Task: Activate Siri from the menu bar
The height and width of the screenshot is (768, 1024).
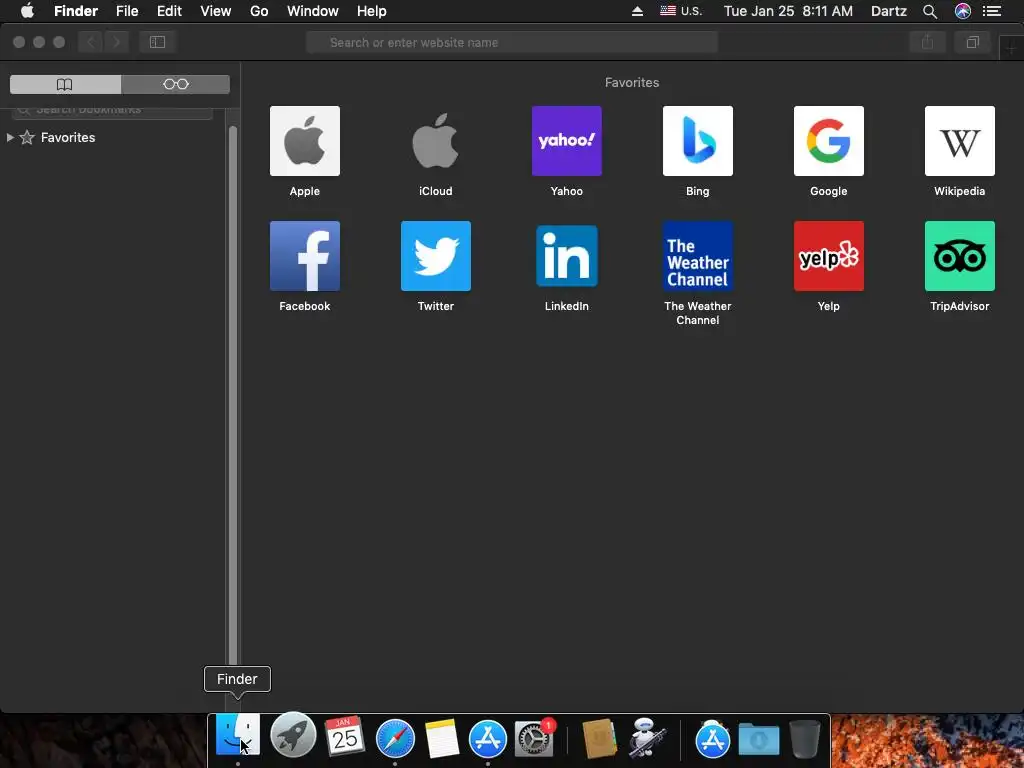Action: tap(963, 11)
